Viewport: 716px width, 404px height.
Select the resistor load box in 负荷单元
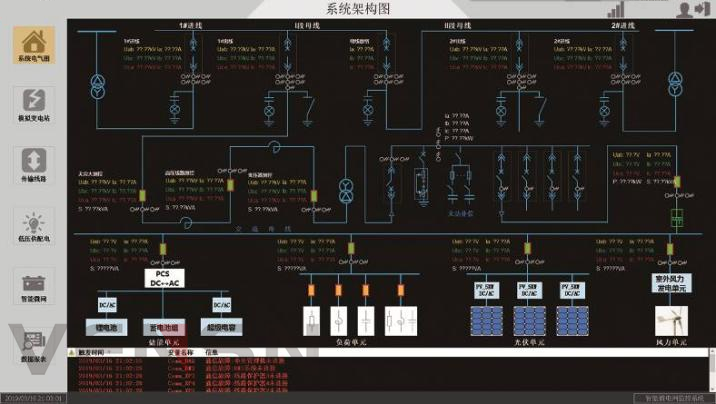click(311, 321)
